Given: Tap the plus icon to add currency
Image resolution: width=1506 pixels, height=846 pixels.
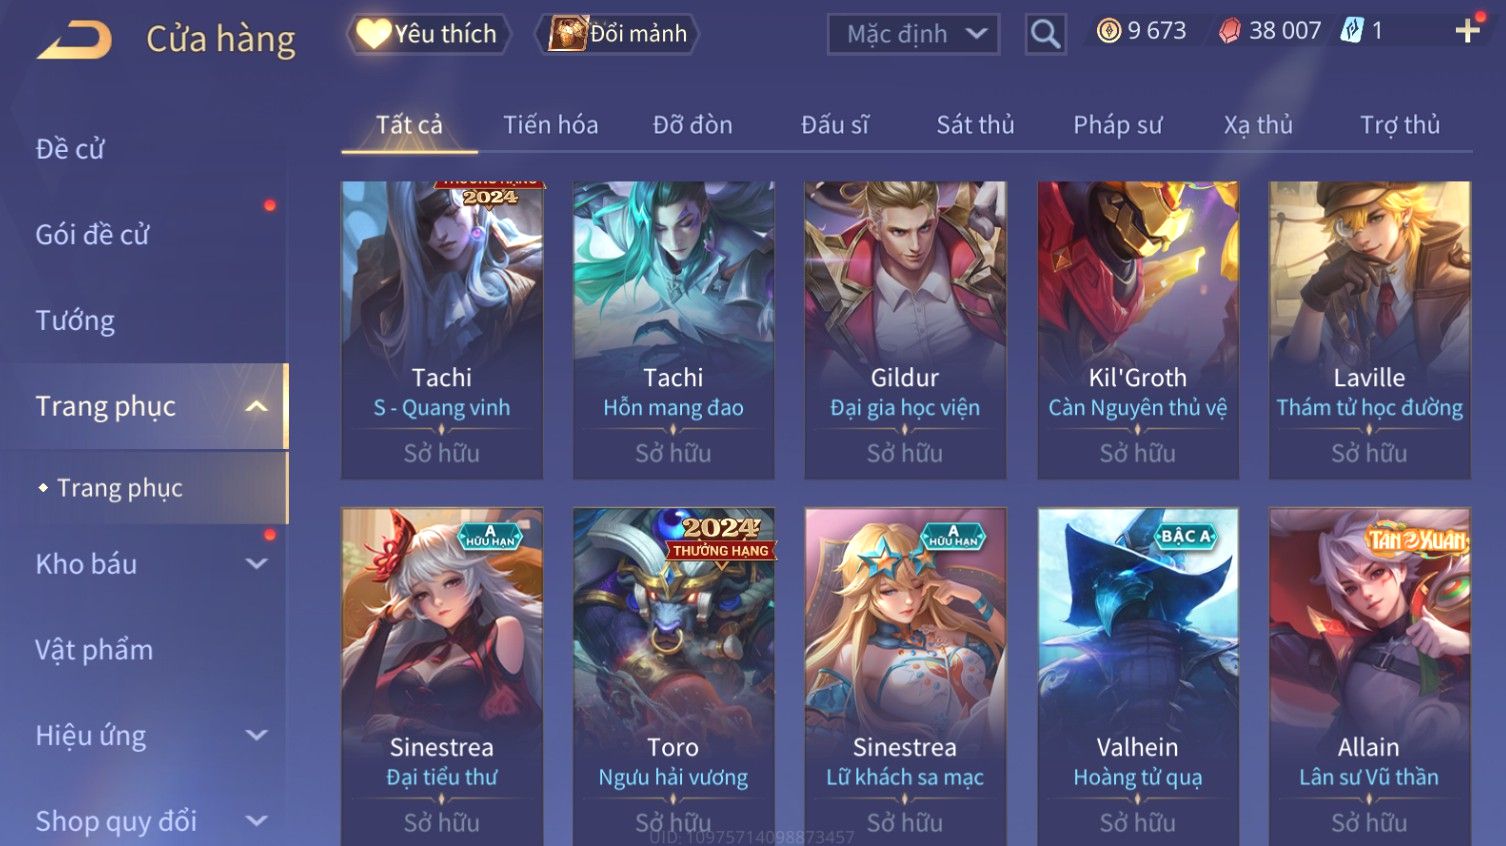Looking at the screenshot, I should [1467, 31].
